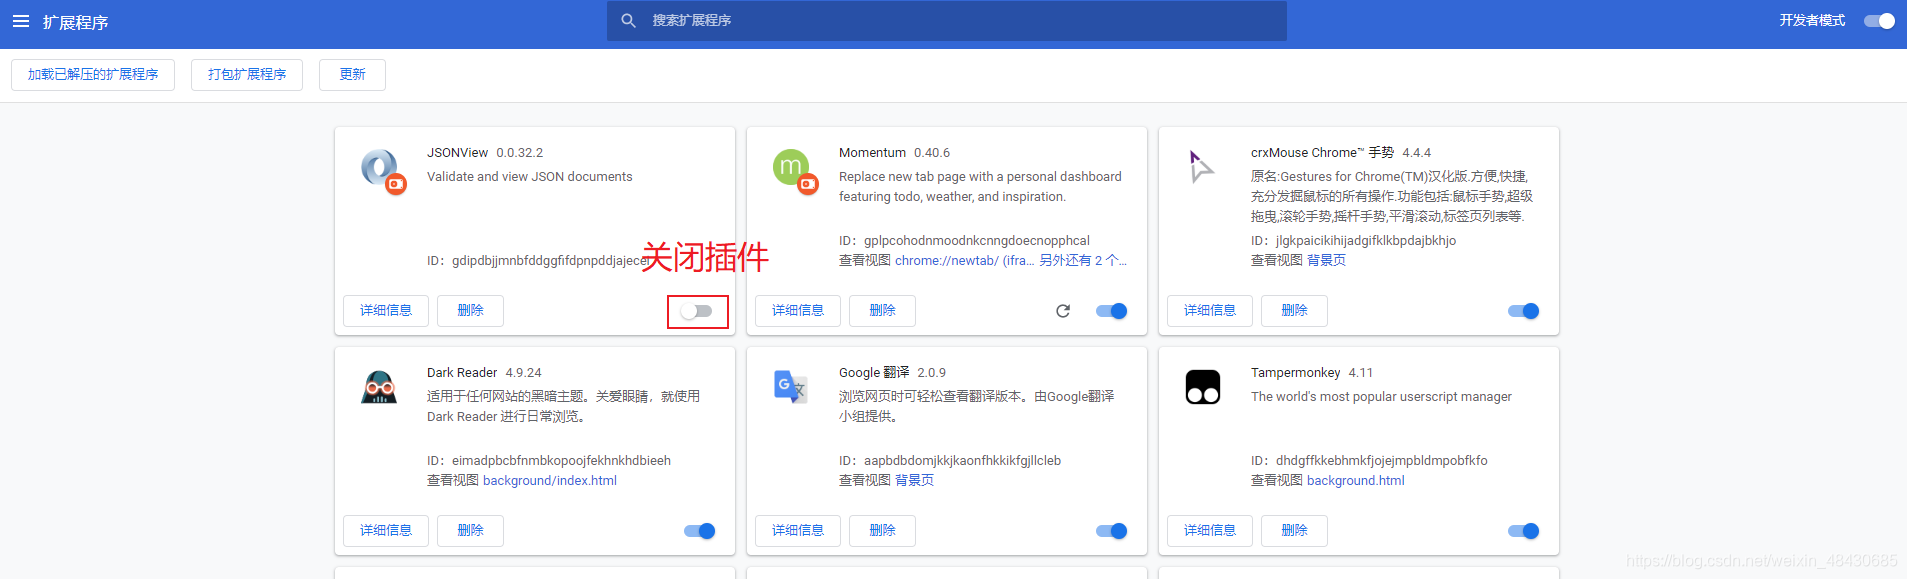1907x579 pixels.
Task: Click the Momentum extension icon
Action: coord(795,170)
